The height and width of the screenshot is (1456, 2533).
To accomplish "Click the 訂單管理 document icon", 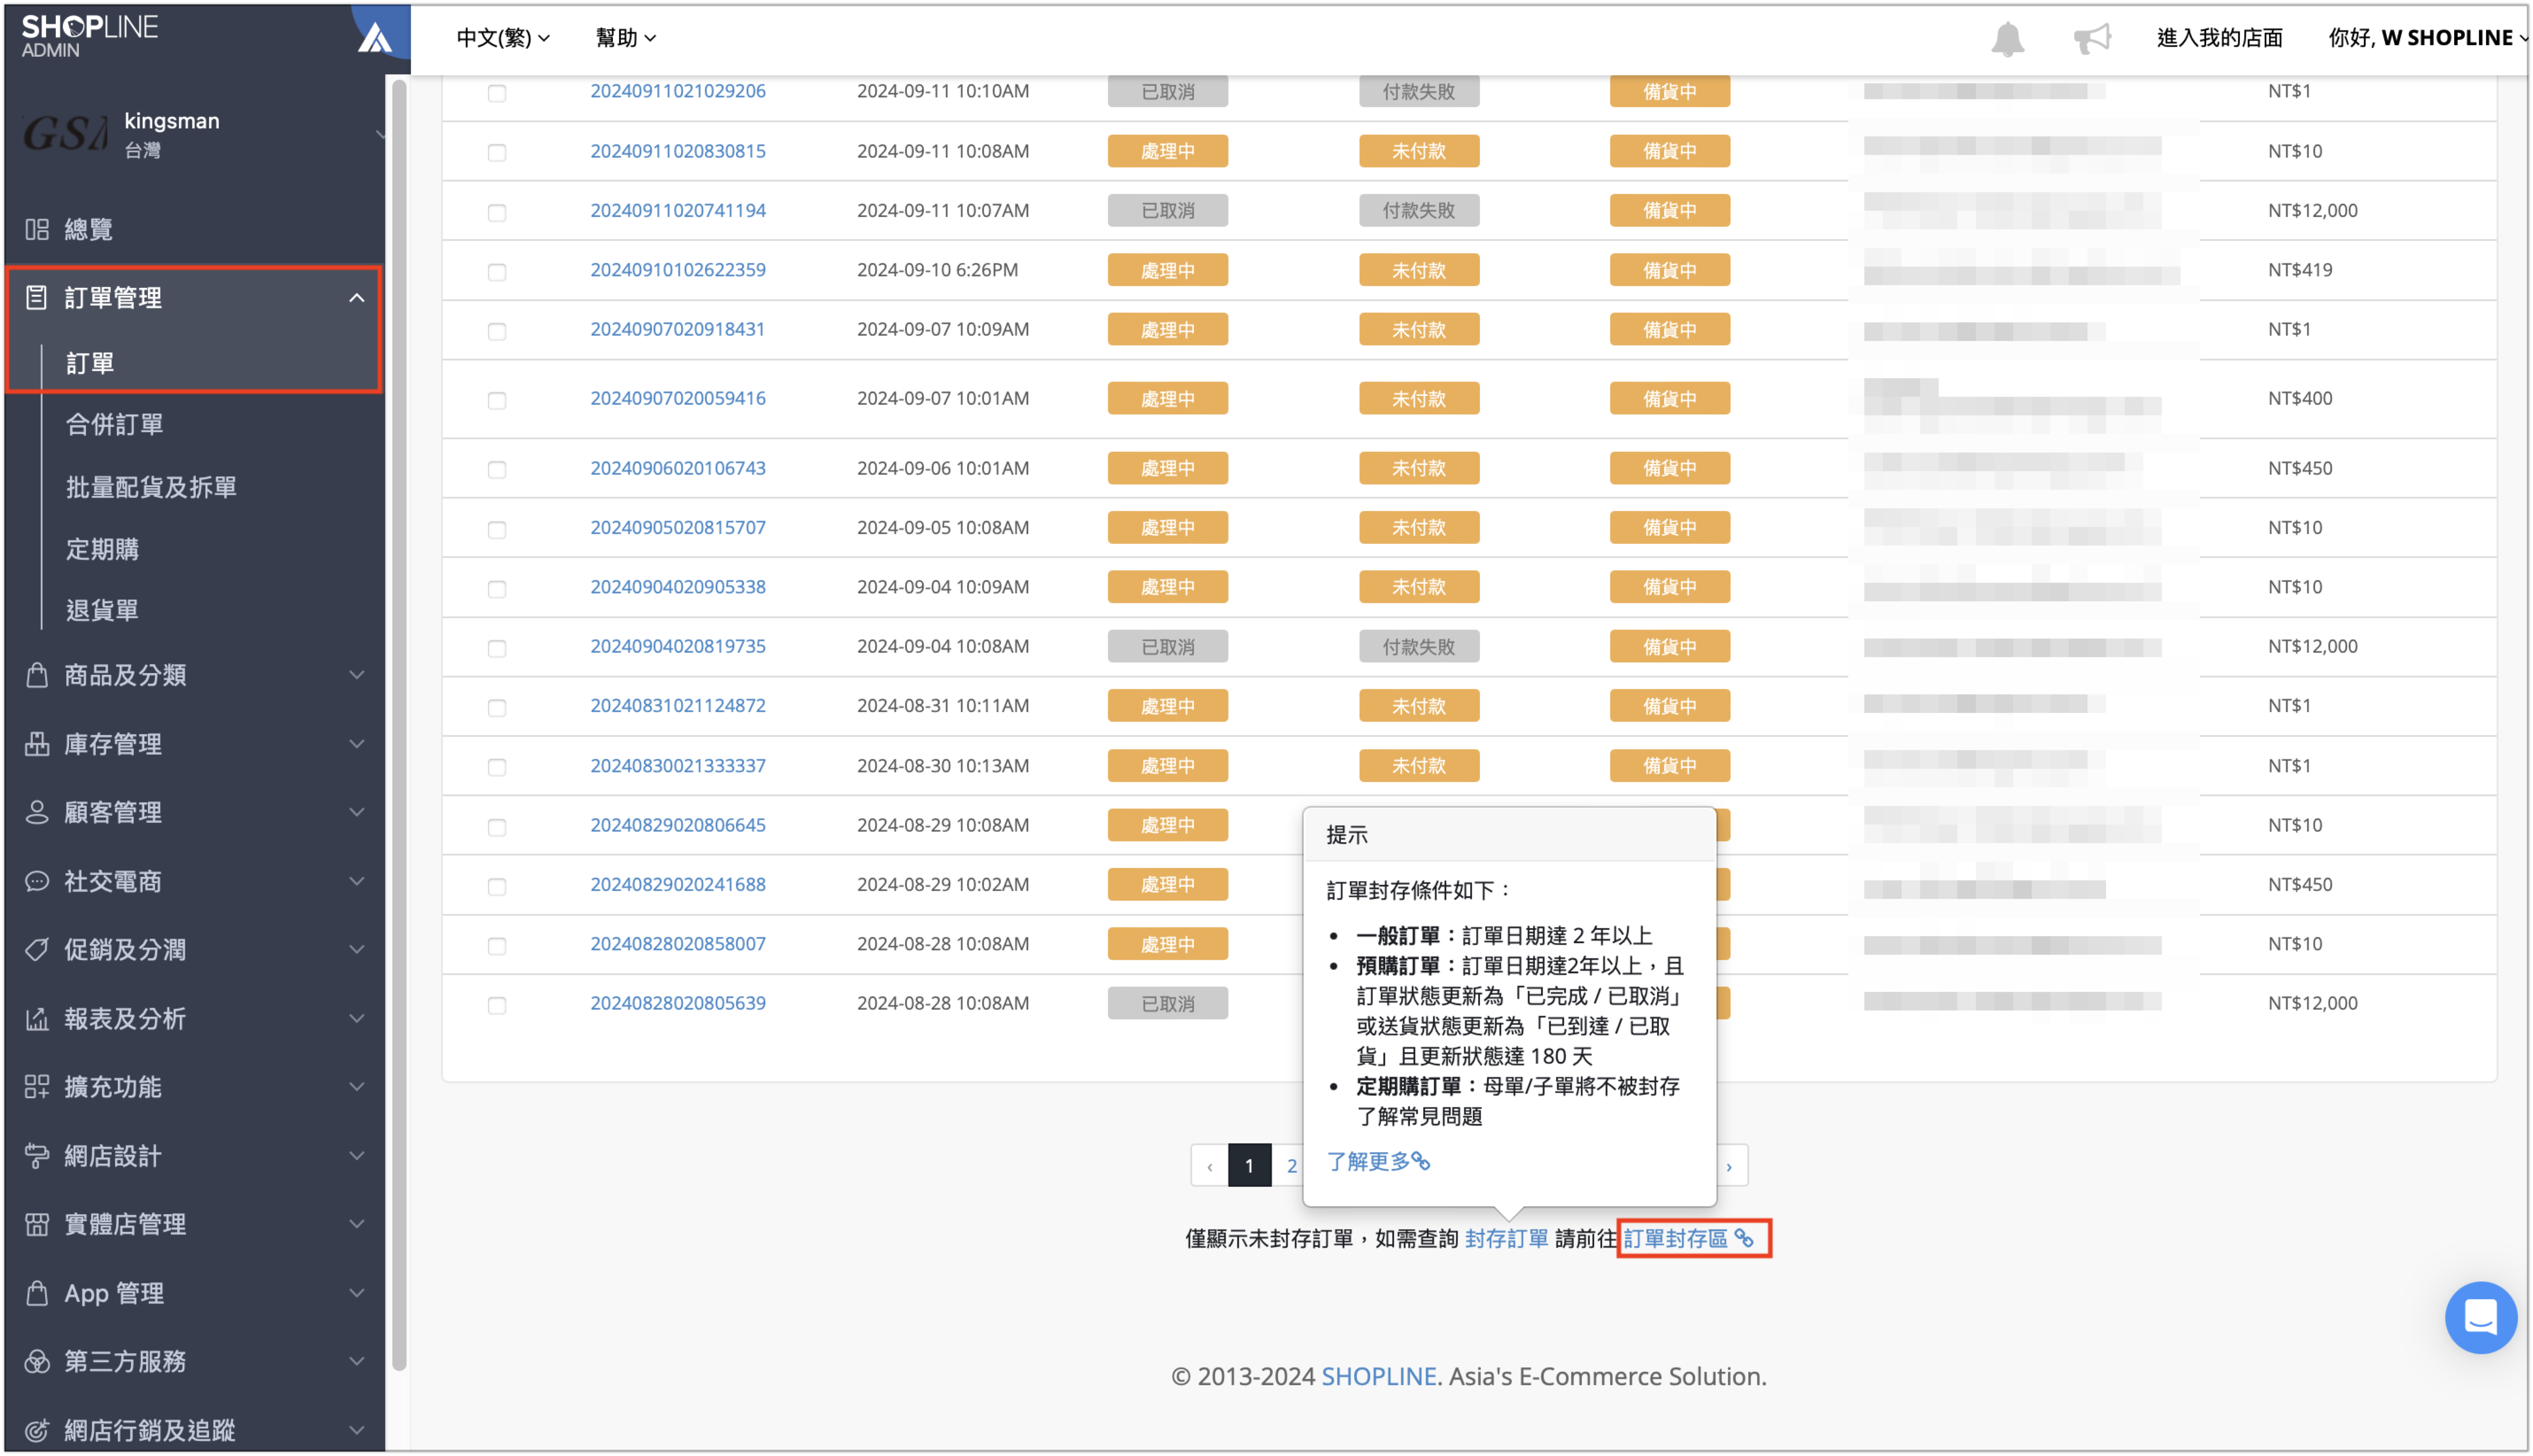I will point(37,297).
